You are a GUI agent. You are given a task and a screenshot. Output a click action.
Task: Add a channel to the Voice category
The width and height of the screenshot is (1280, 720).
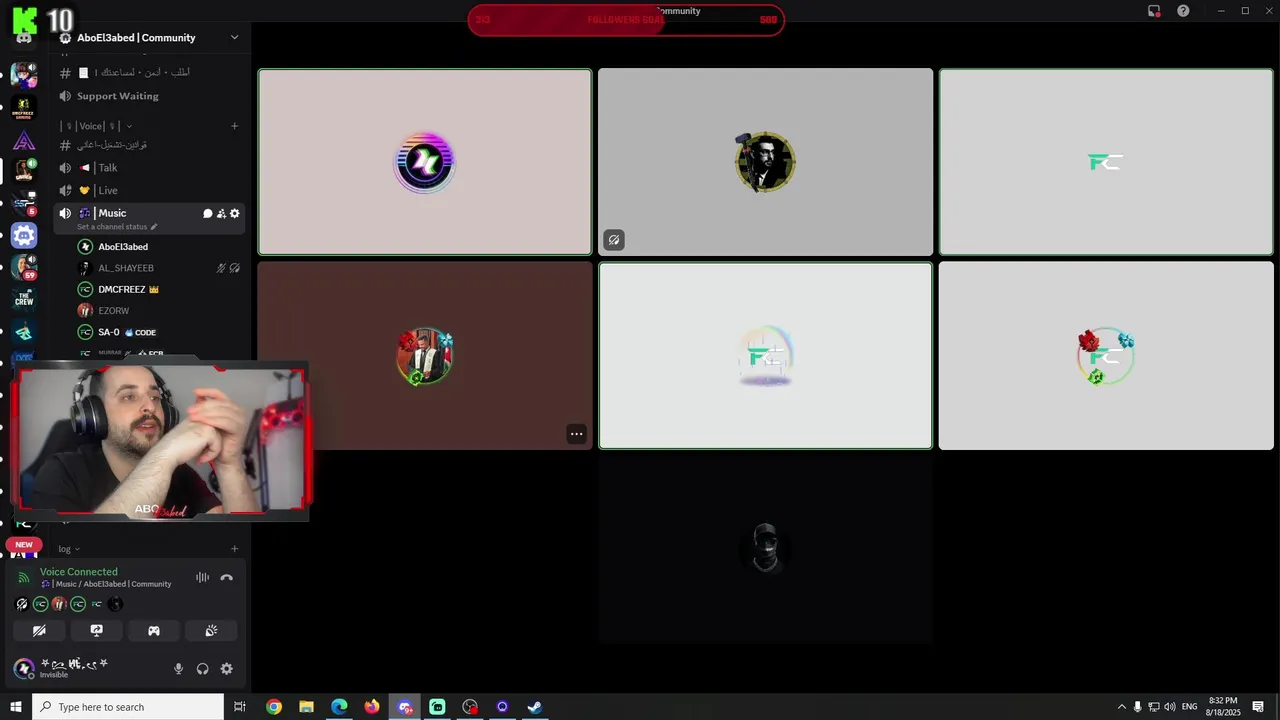235,126
